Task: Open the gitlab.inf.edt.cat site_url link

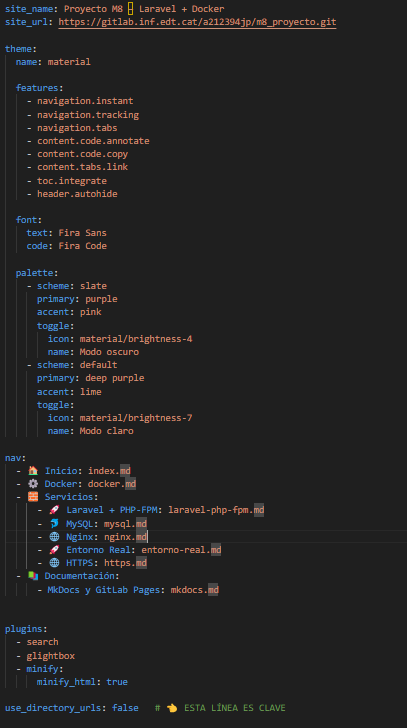Action: click(x=197, y=22)
